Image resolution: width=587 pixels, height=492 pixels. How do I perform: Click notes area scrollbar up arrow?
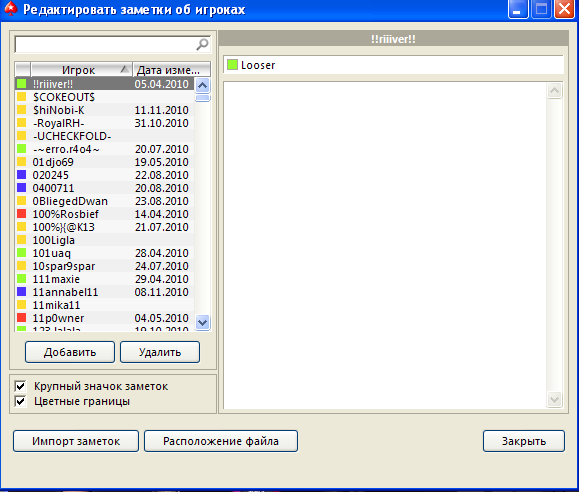coord(554,91)
